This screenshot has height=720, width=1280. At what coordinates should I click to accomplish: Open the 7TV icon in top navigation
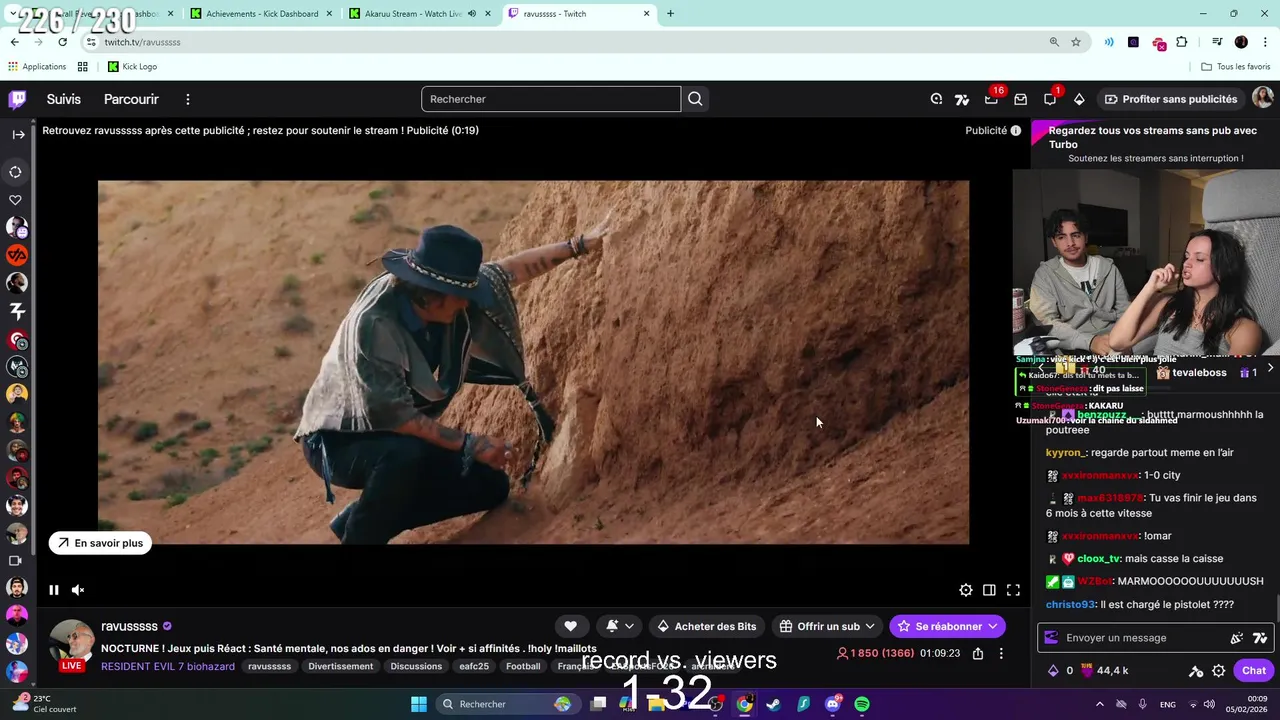pyautogui.click(x=962, y=99)
